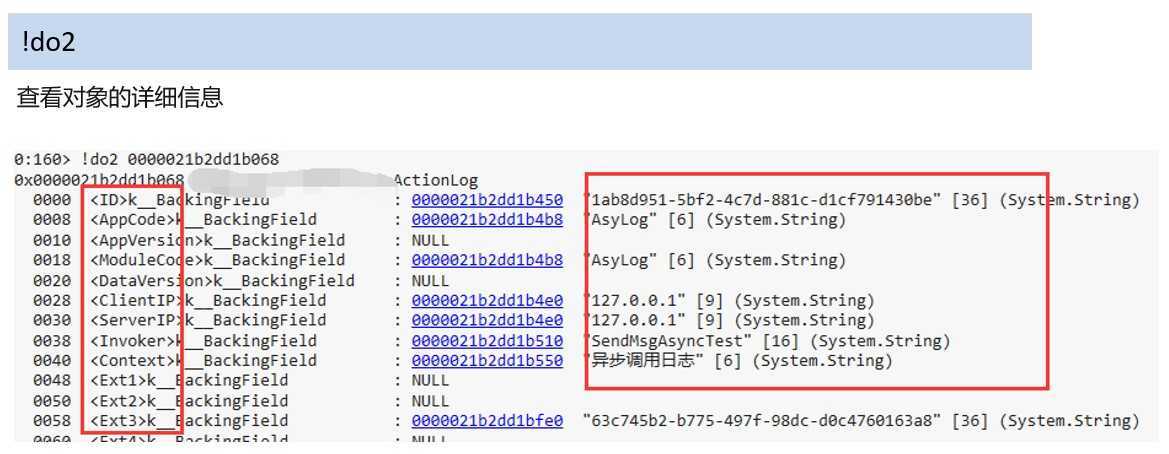Click the NULL value in Ext2 row
1169x454 pixels.
tap(430, 401)
